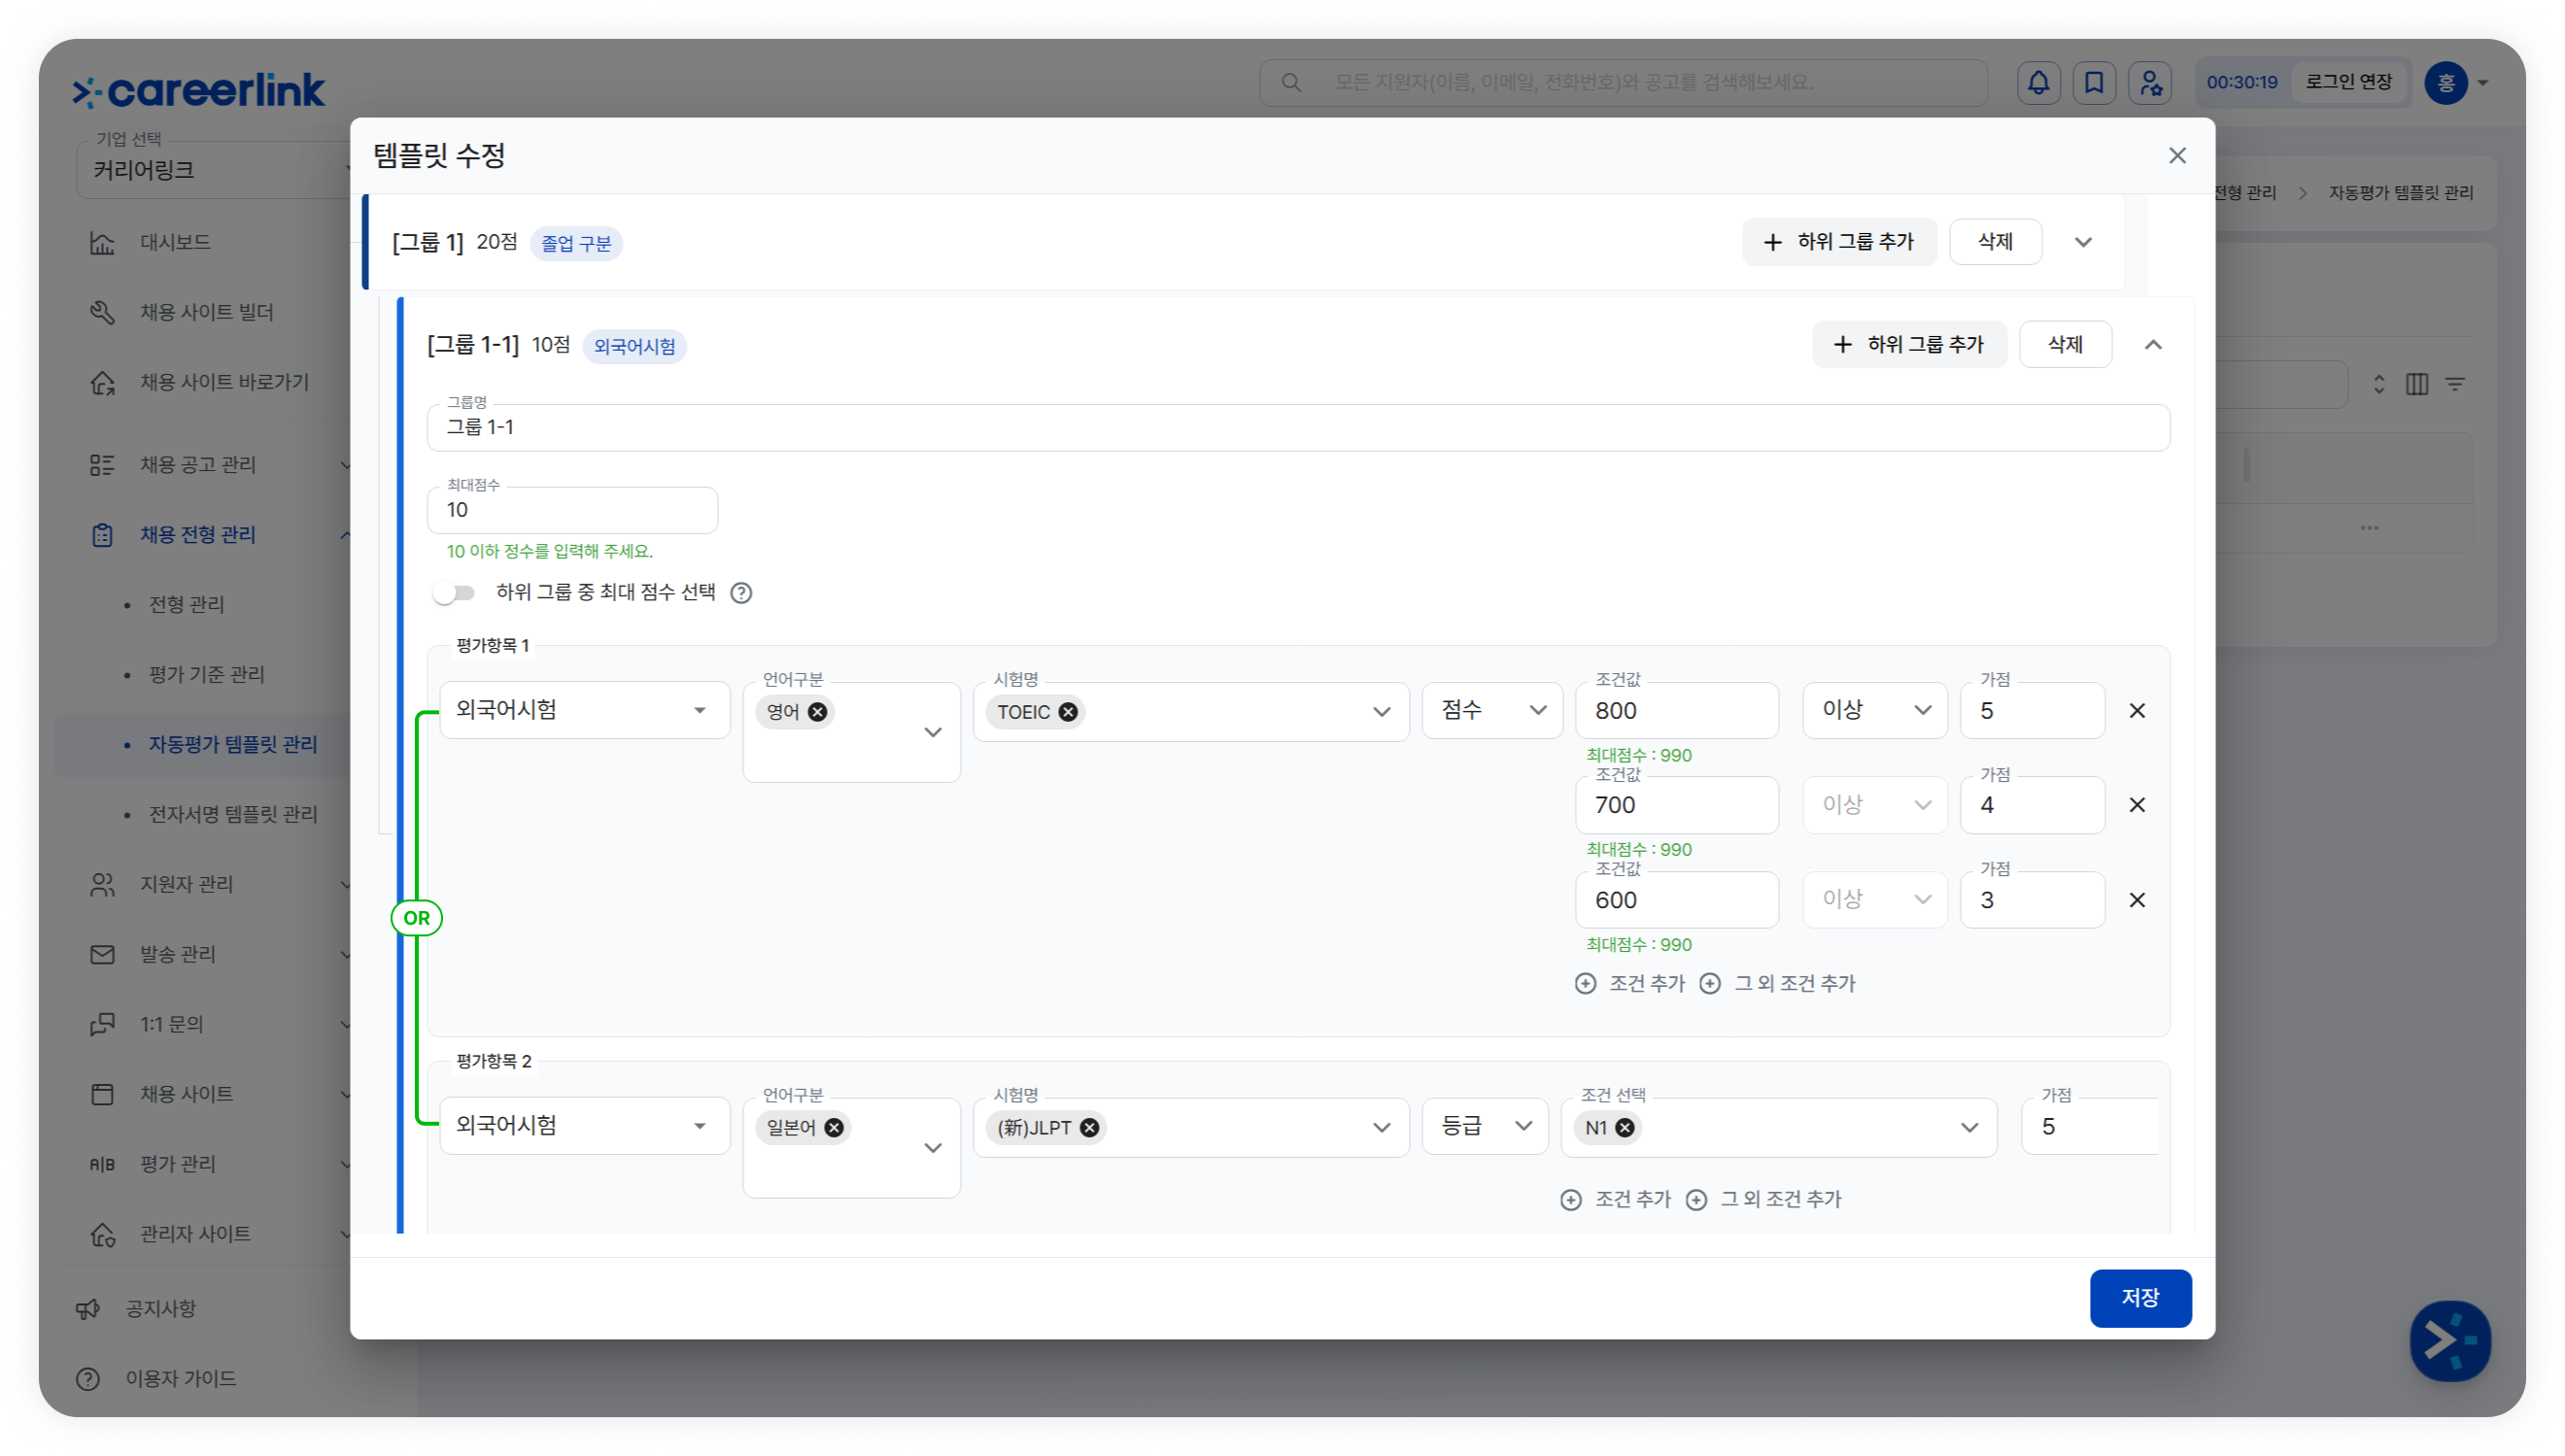Remove the 600 조건값 row
Screen dimensions: 2565x1456
click(2137, 900)
